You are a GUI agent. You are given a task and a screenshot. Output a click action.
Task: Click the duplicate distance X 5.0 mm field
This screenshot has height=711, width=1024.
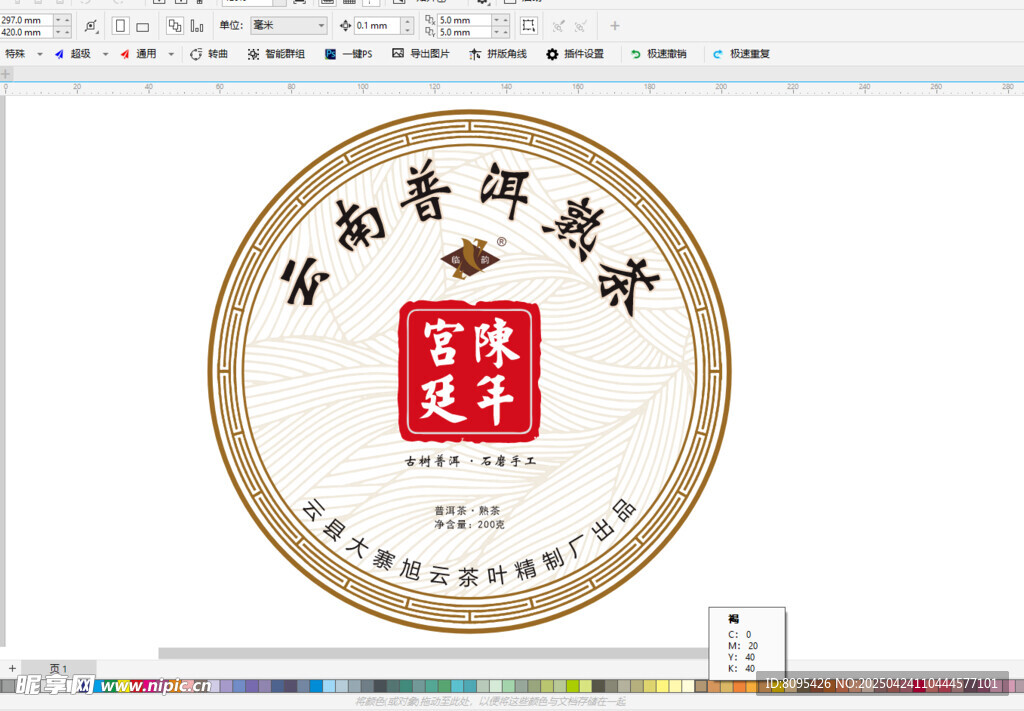click(x=464, y=20)
